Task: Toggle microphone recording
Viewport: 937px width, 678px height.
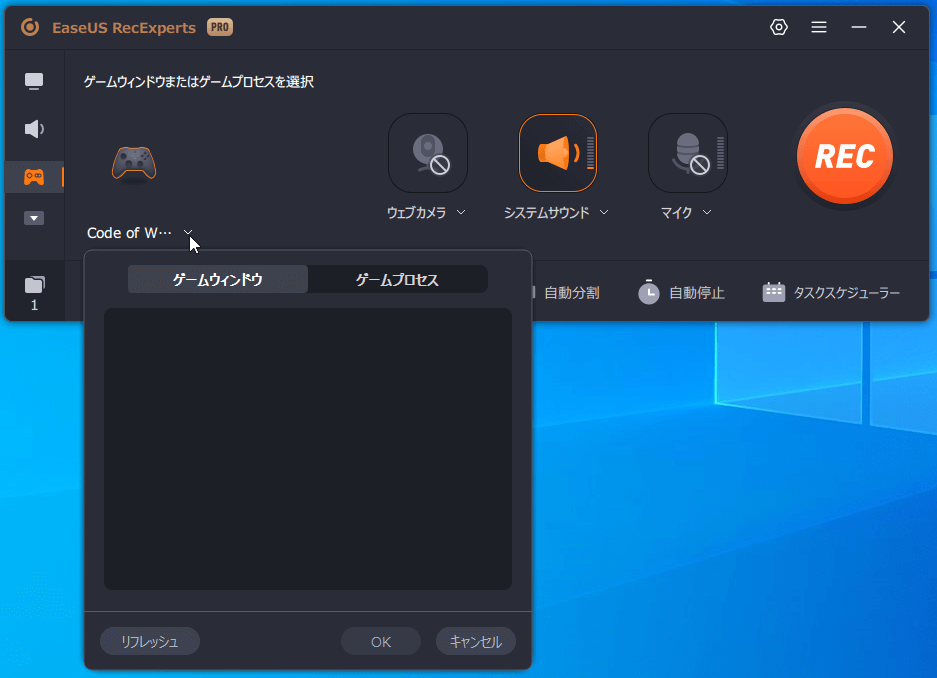Action: click(687, 153)
